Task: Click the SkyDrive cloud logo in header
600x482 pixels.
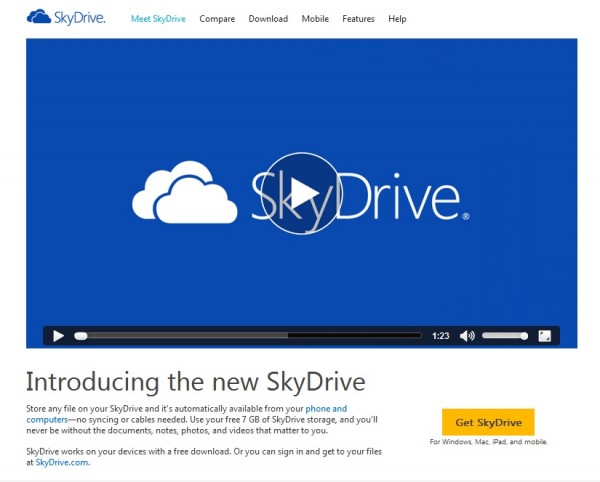Action: coord(39,17)
